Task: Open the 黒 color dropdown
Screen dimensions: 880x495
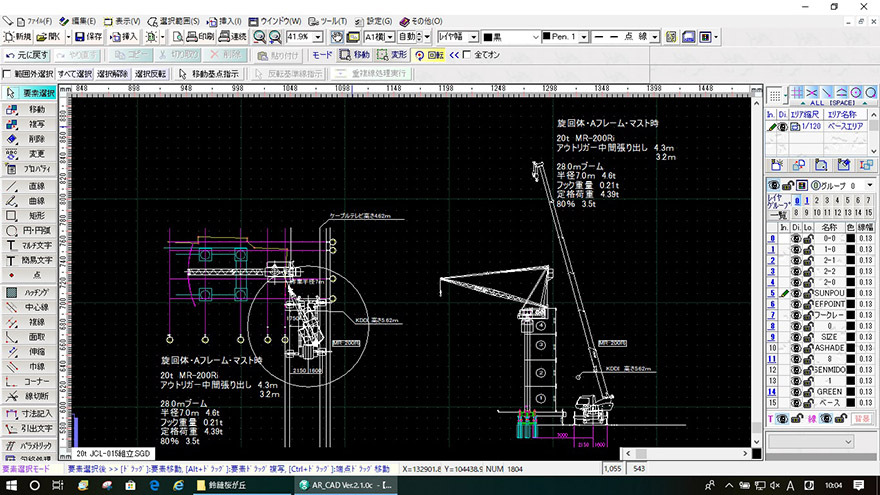Action: 535,37
